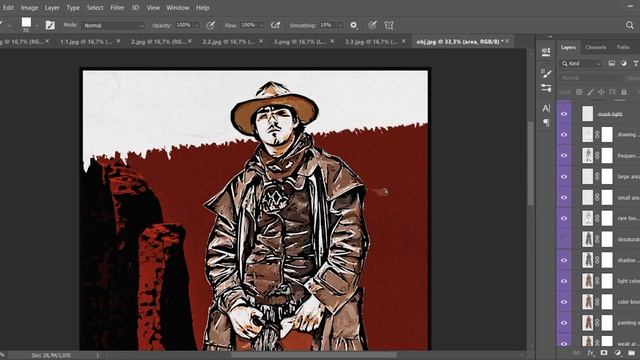This screenshot has height=360, width=640.
Task: Open the Flow slider dropdown arrow
Action: tap(262, 25)
